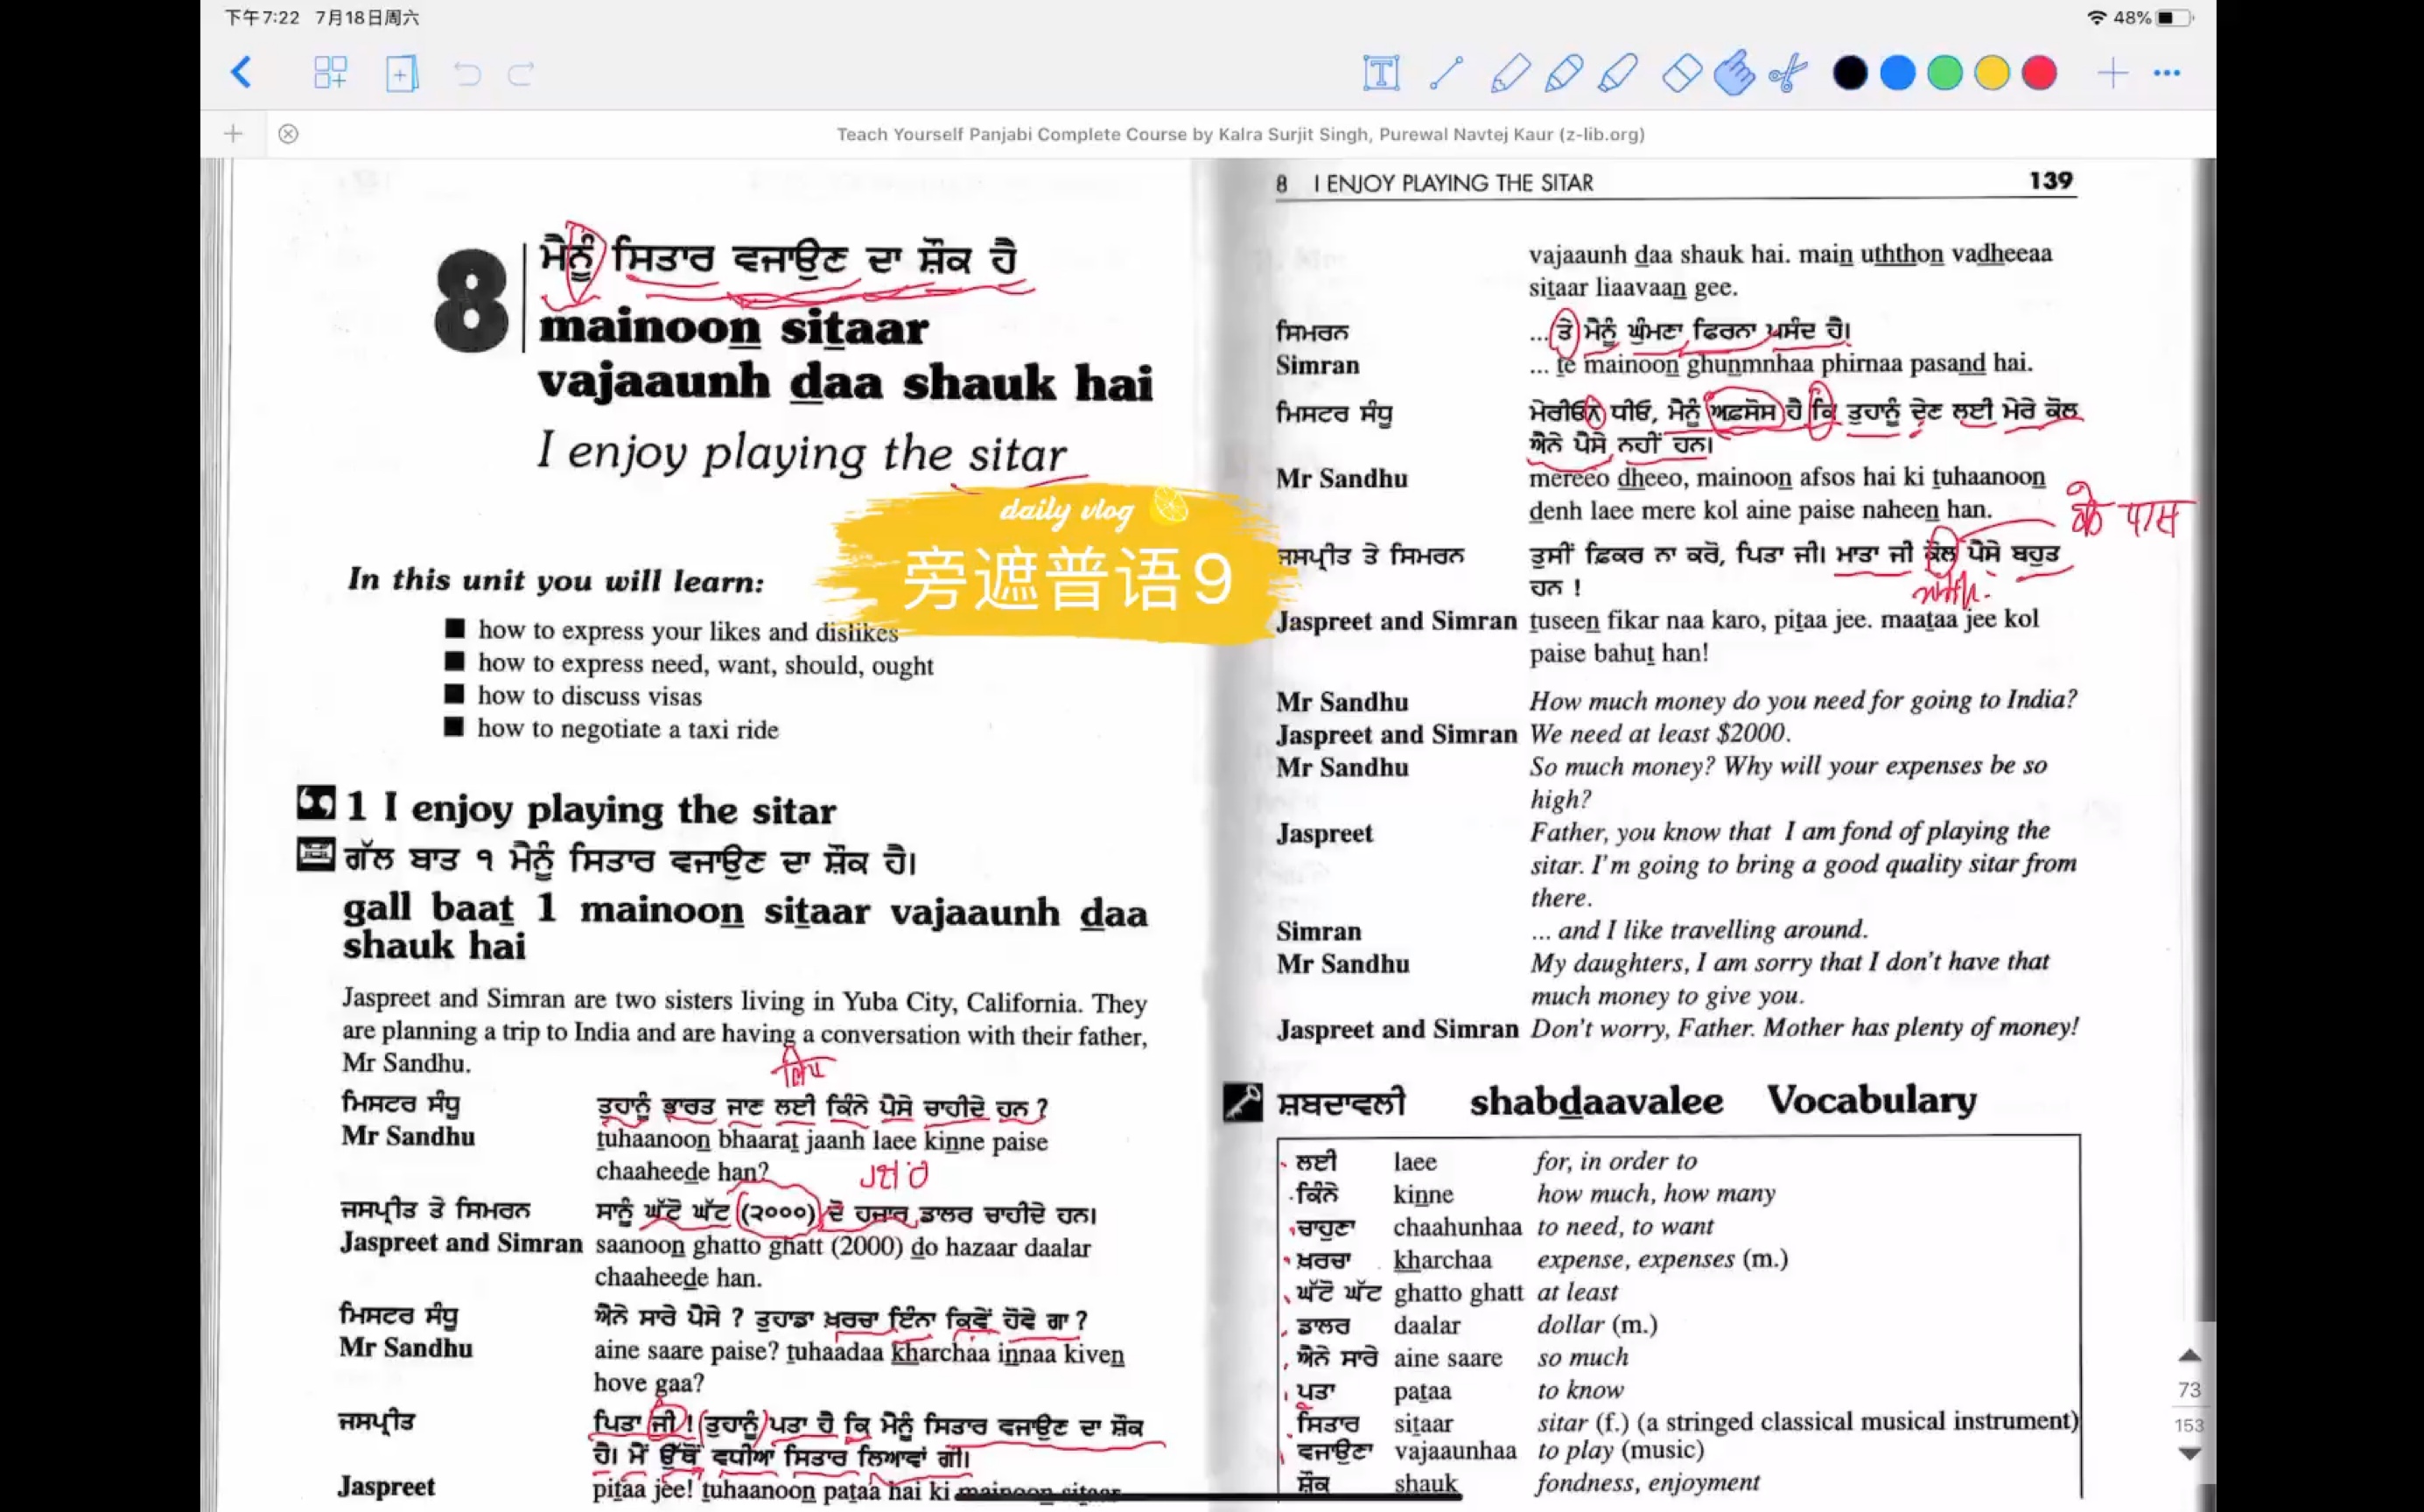This screenshot has width=2424, height=1512.
Task: Tap vocabulary entry 'kinne'
Action: 1423,1195
